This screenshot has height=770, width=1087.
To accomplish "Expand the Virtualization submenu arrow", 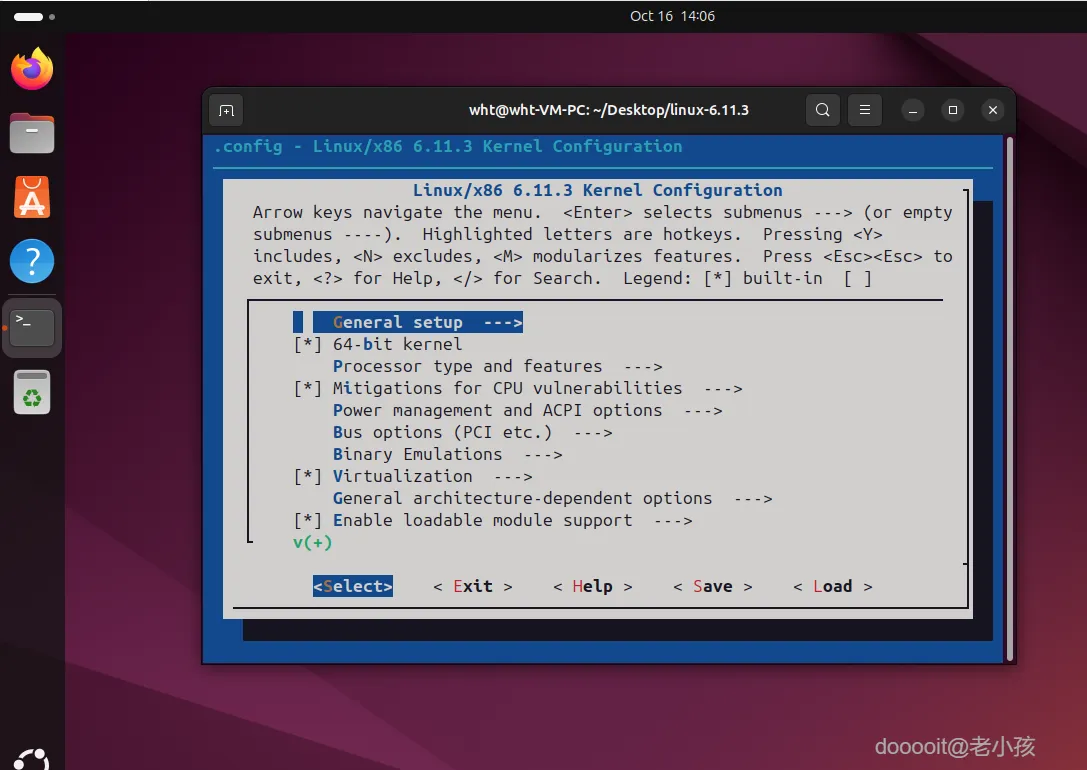I will click(x=513, y=477).
